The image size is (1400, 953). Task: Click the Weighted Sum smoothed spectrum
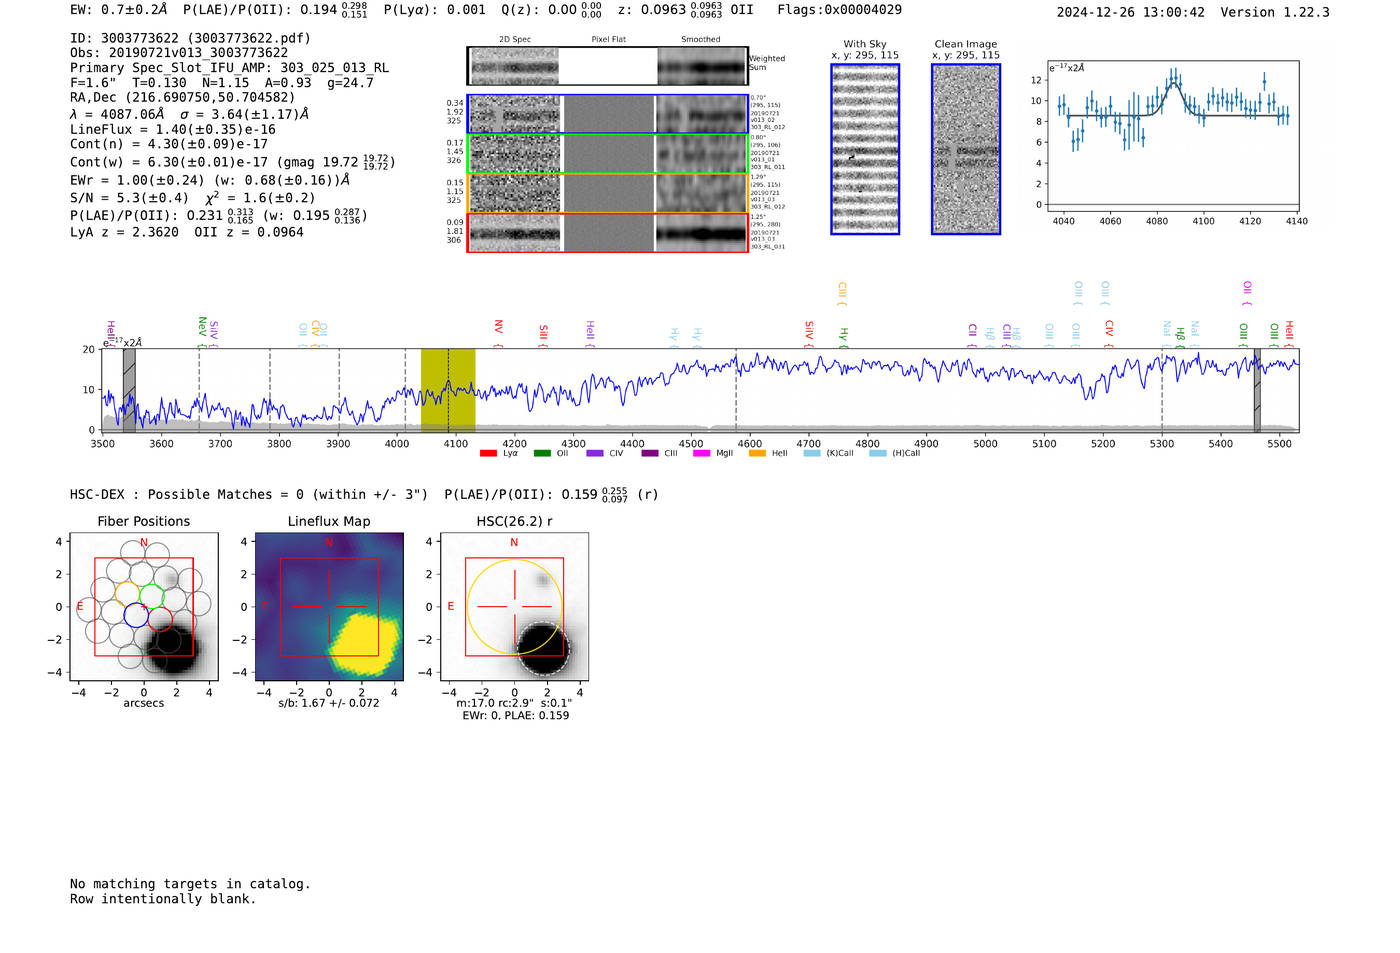702,67
